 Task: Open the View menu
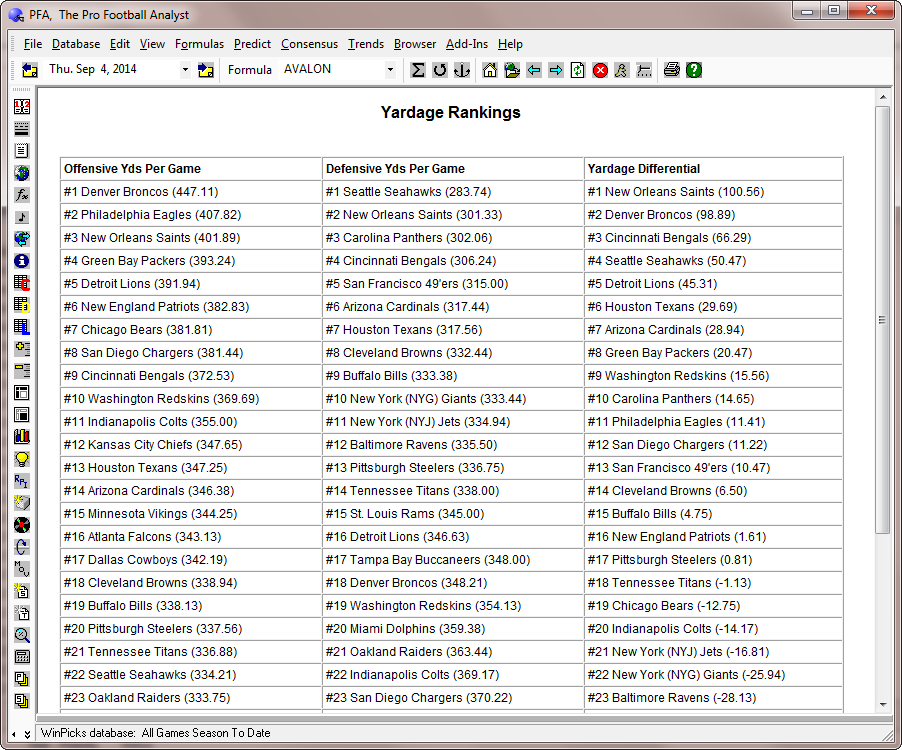[152, 44]
